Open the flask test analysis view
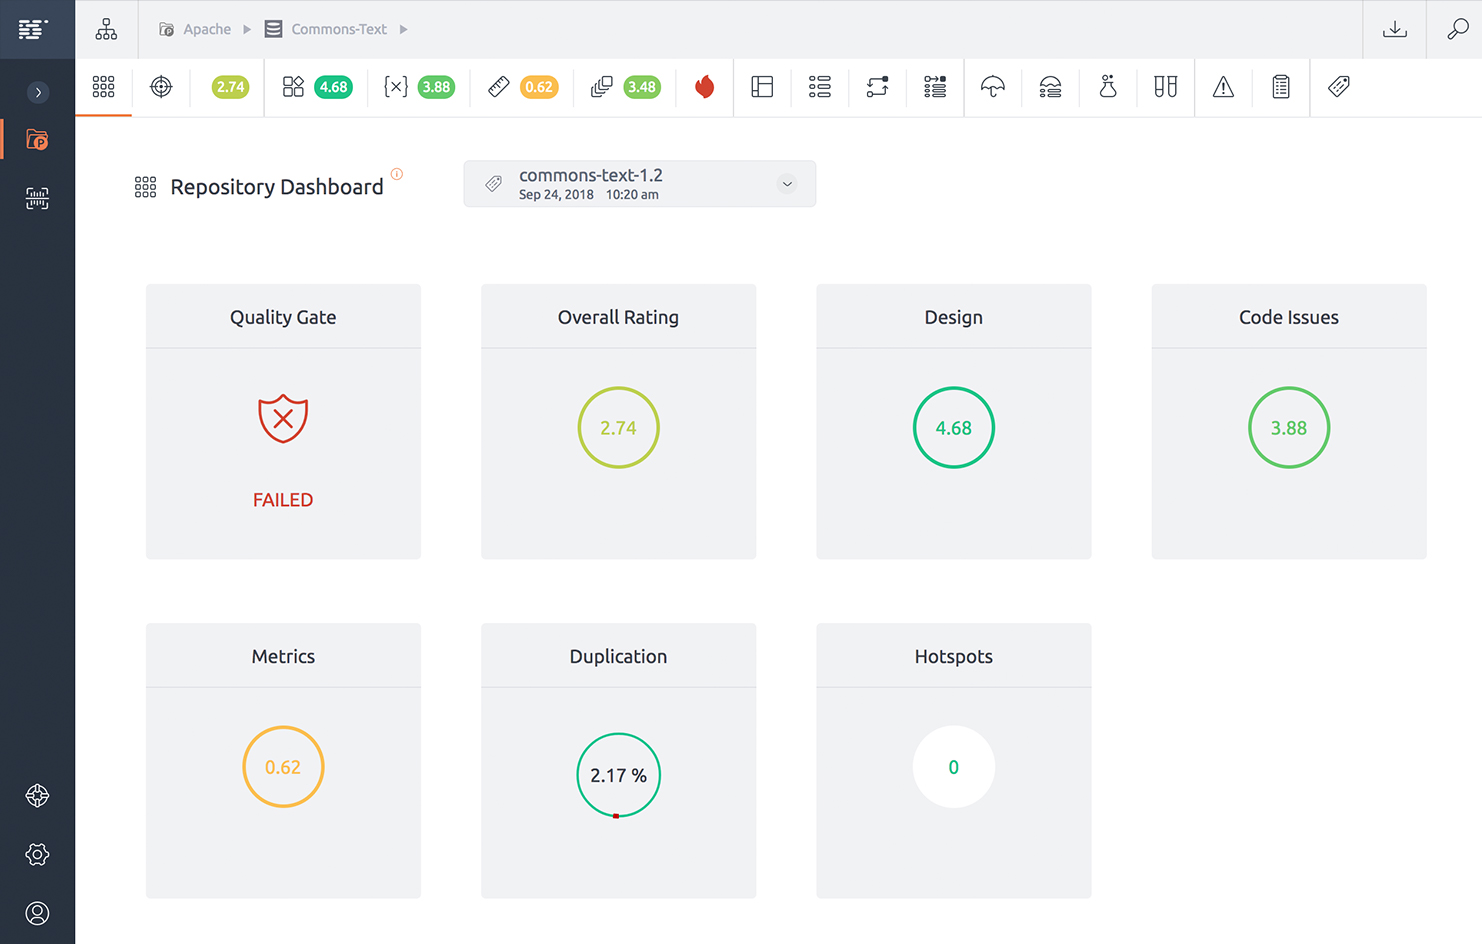This screenshot has width=1482, height=944. pos(1107,87)
